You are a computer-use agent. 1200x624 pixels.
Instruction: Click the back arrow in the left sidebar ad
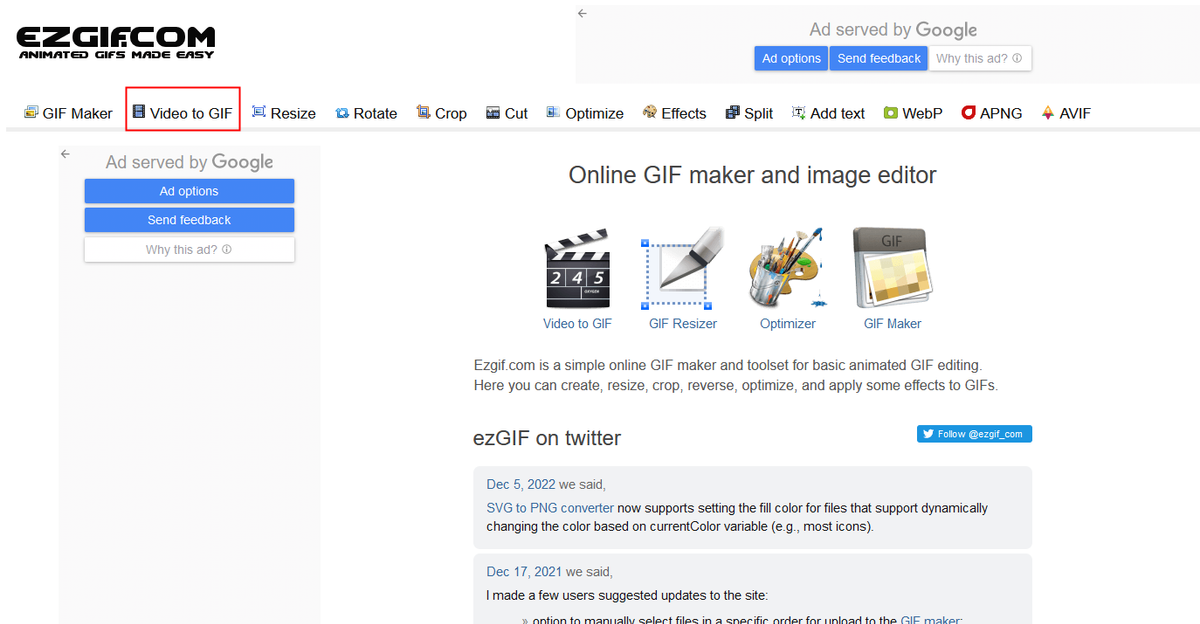tap(65, 154)
